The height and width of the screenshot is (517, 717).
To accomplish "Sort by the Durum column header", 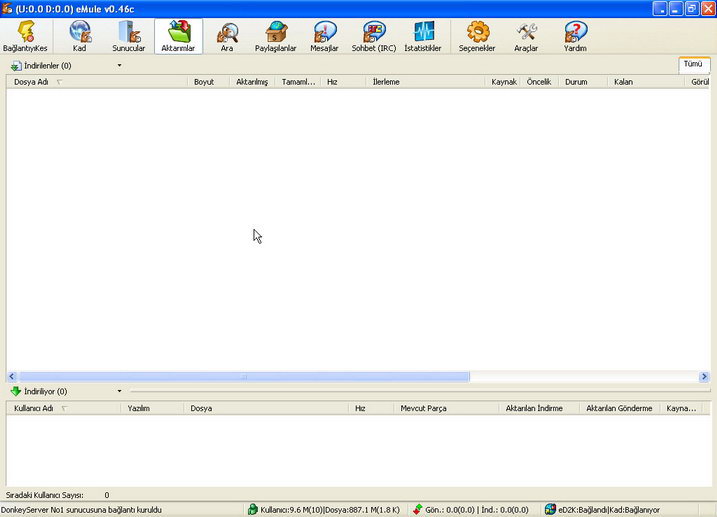I will tap(583, 82).
